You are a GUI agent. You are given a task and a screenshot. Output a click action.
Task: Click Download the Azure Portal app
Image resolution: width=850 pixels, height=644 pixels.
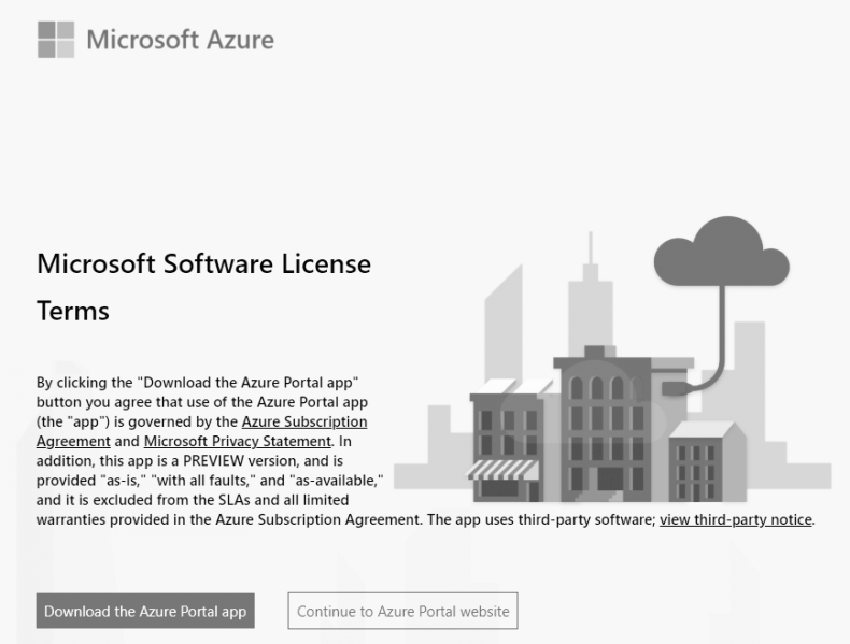(145, 610)
